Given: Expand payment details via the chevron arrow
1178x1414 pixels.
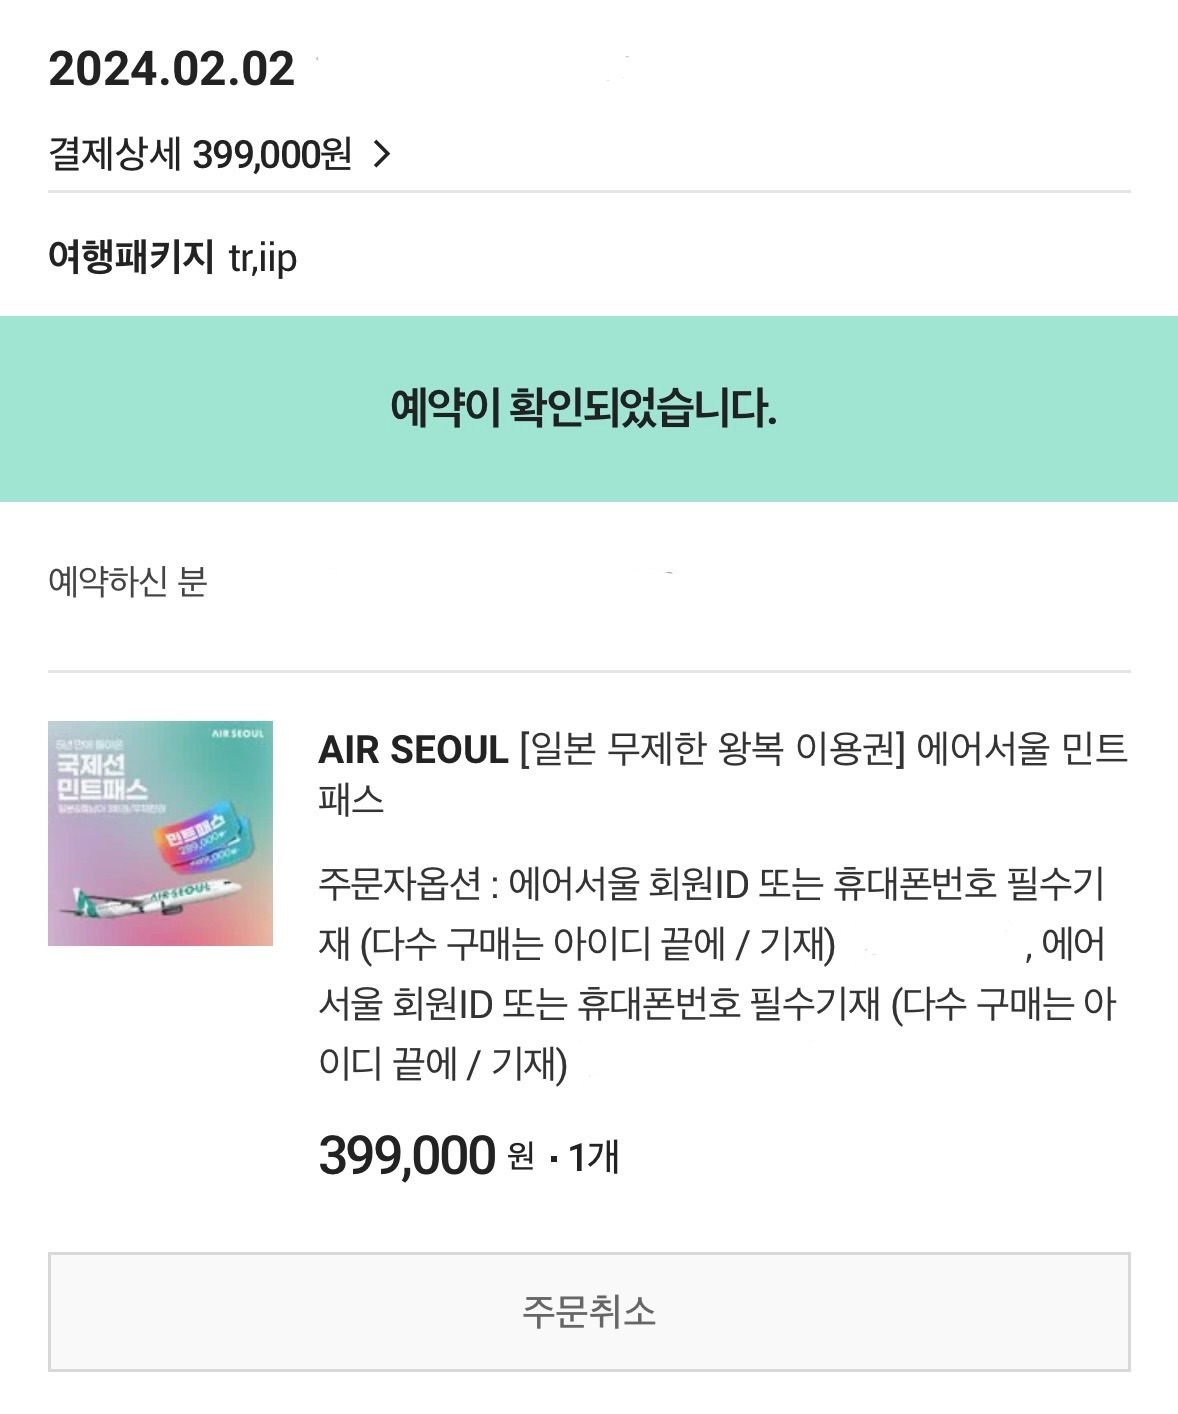Looking at the screenshot, I should (381, 154).
